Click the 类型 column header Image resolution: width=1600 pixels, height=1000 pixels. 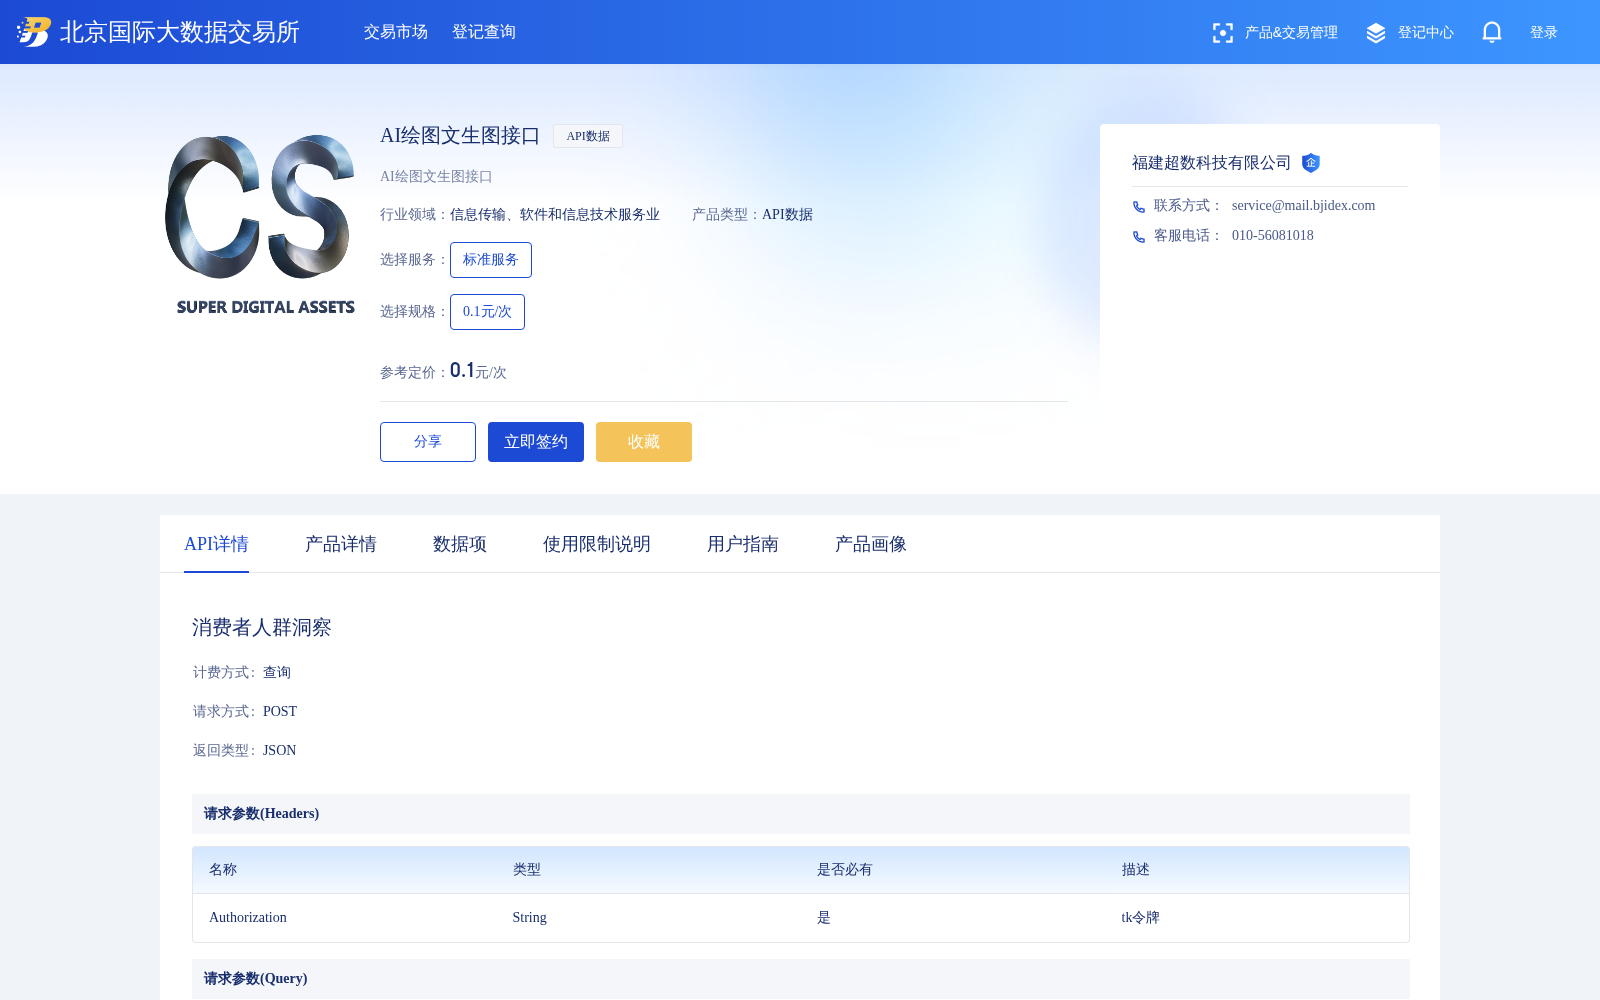pyautogui.click(x=527, y=870)
